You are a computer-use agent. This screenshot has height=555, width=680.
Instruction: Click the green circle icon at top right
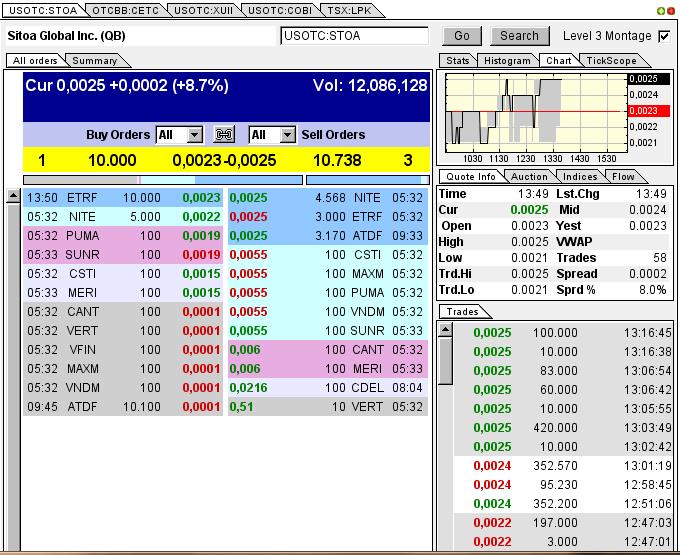pyautogui.click(x=661, y=10)
